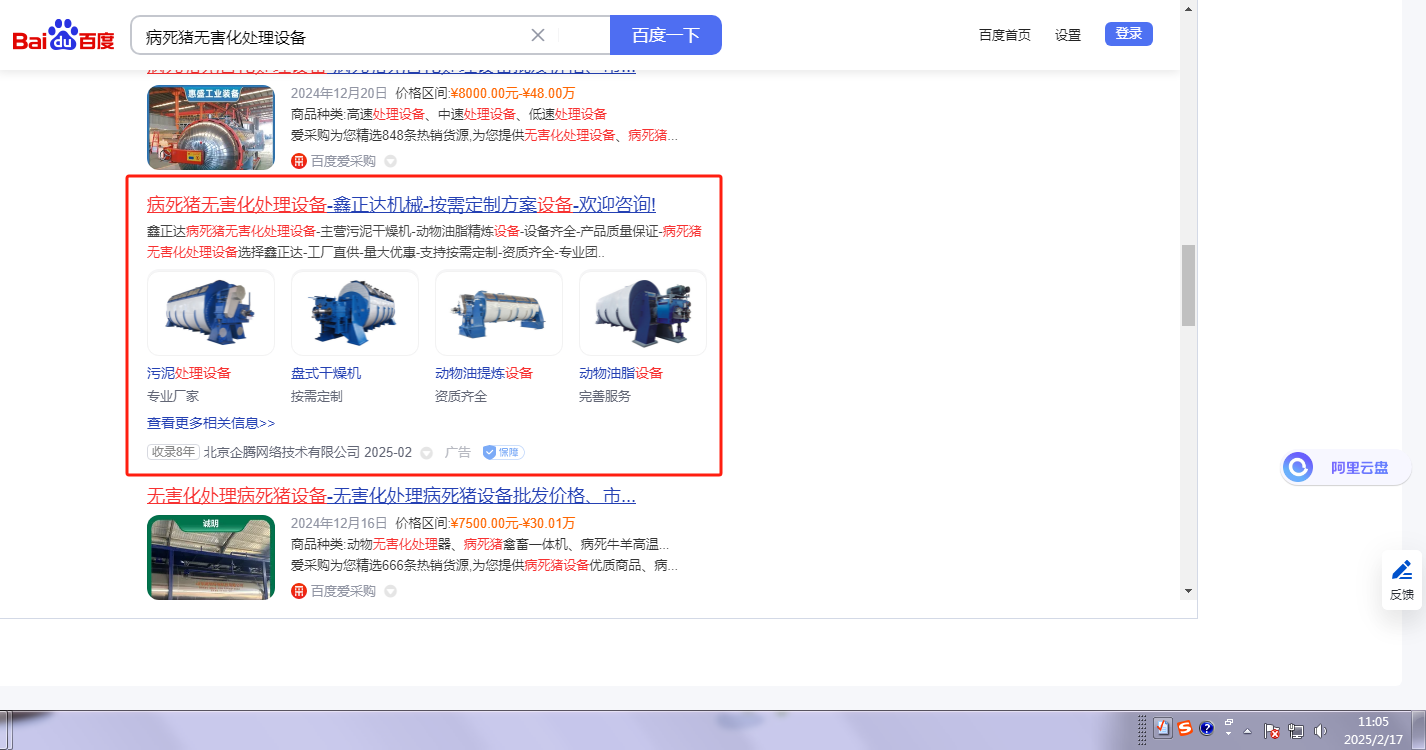Click the restore language bar icon
1426x750 pixels.
(1229, 721)
